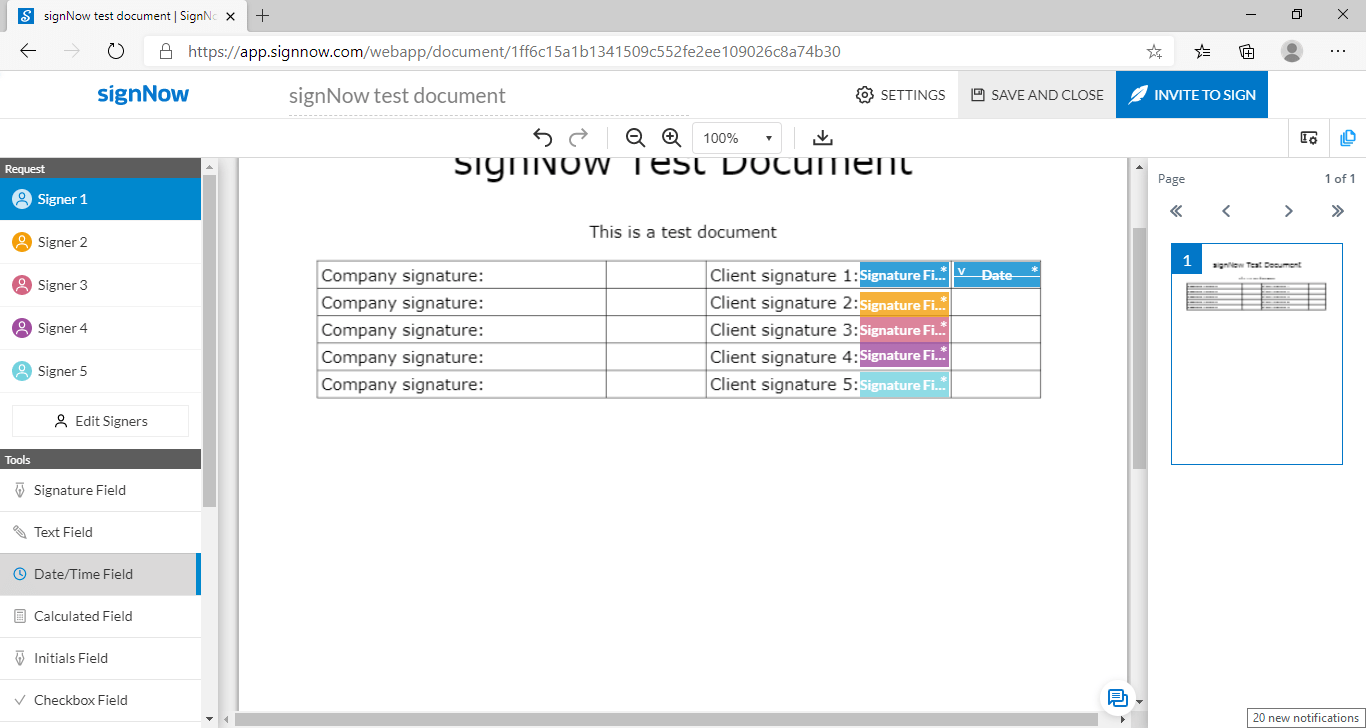Click the "Client signature 1:" cell
Viewport: 1366px width, 728px height.
[783, 275]
